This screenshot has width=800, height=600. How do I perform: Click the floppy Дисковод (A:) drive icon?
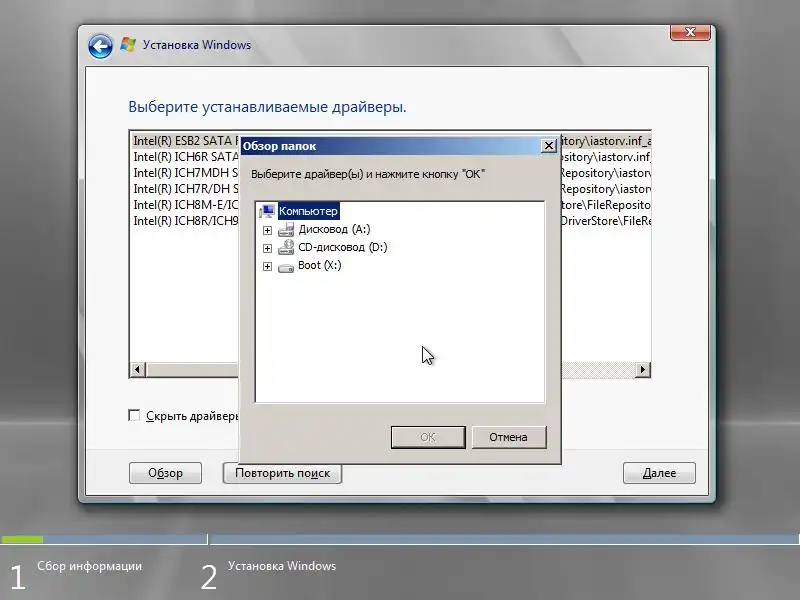pos(286,229)
